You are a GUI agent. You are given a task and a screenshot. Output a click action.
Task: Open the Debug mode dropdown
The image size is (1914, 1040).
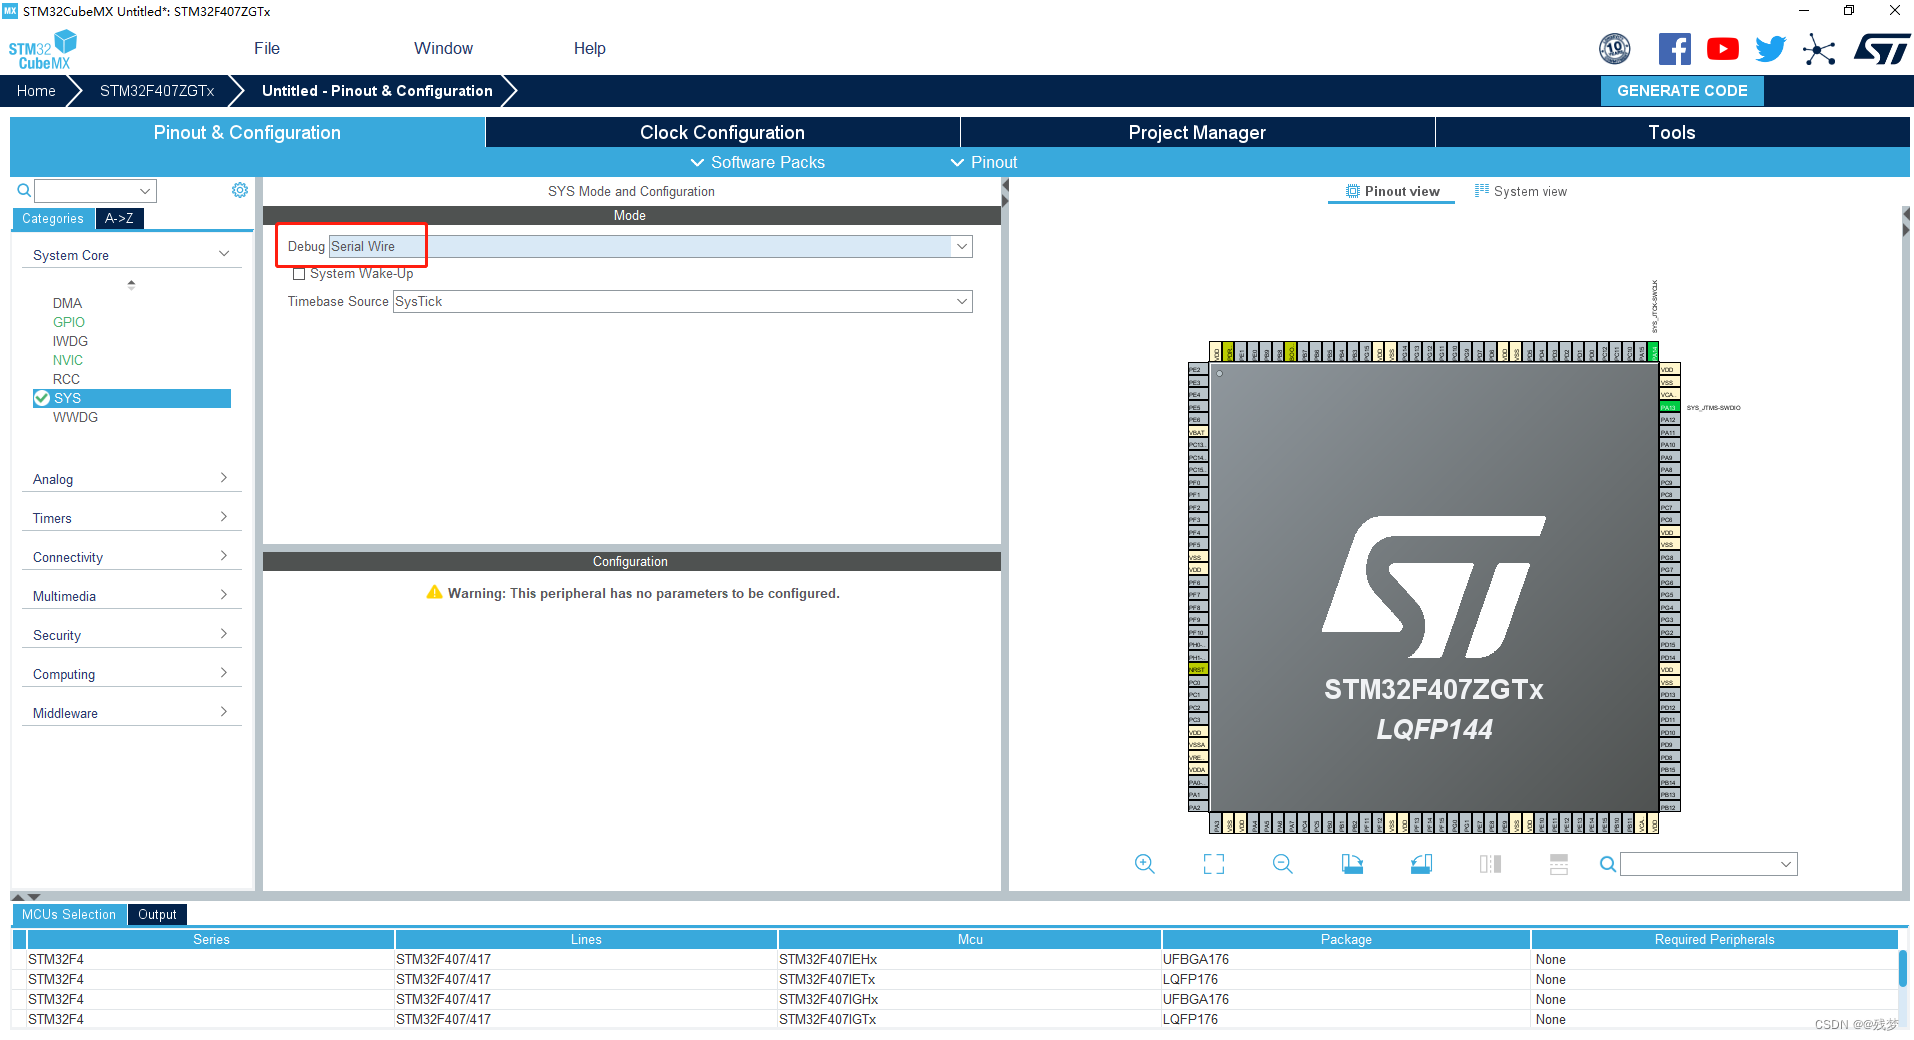(x=961, y=246)
